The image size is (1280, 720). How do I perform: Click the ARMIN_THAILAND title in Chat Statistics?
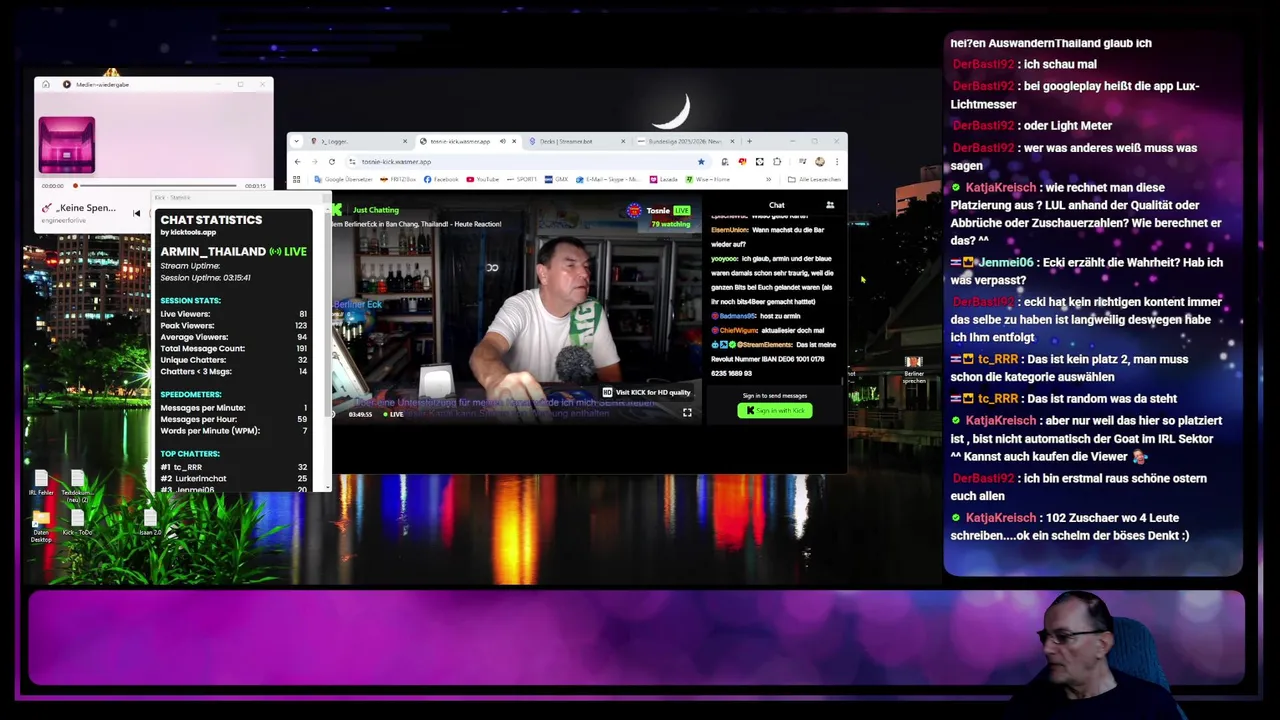pos(213,252)
